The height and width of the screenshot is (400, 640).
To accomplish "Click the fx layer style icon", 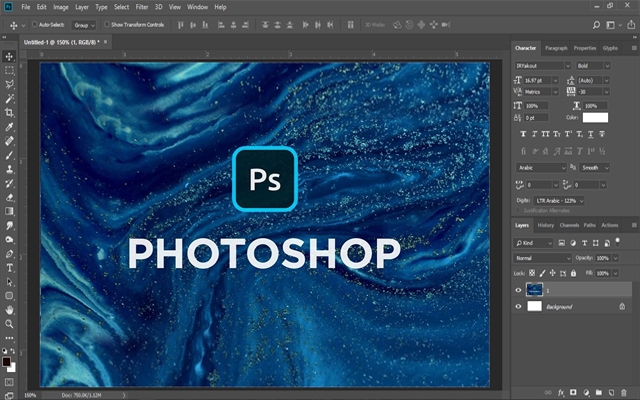I will (561, 392).
